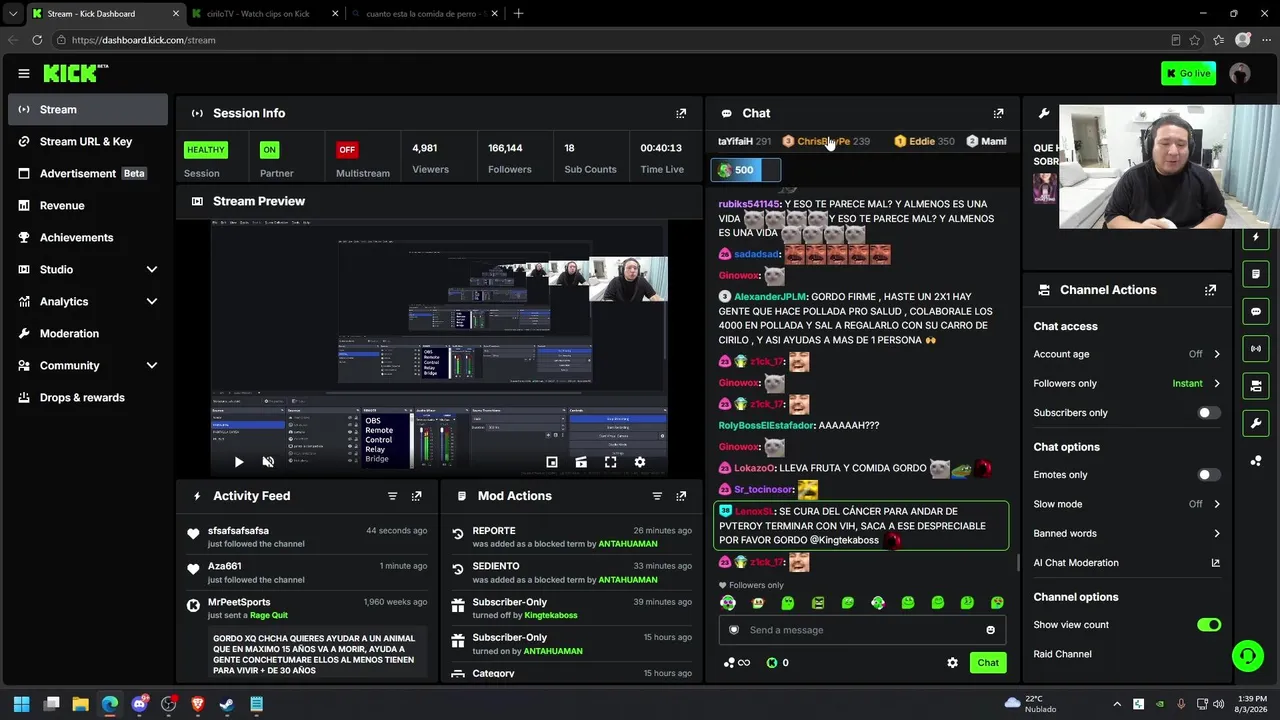Click follower sfsafsafsafsa in Activity Feed

pyautogui.click(x=238, y=531)
